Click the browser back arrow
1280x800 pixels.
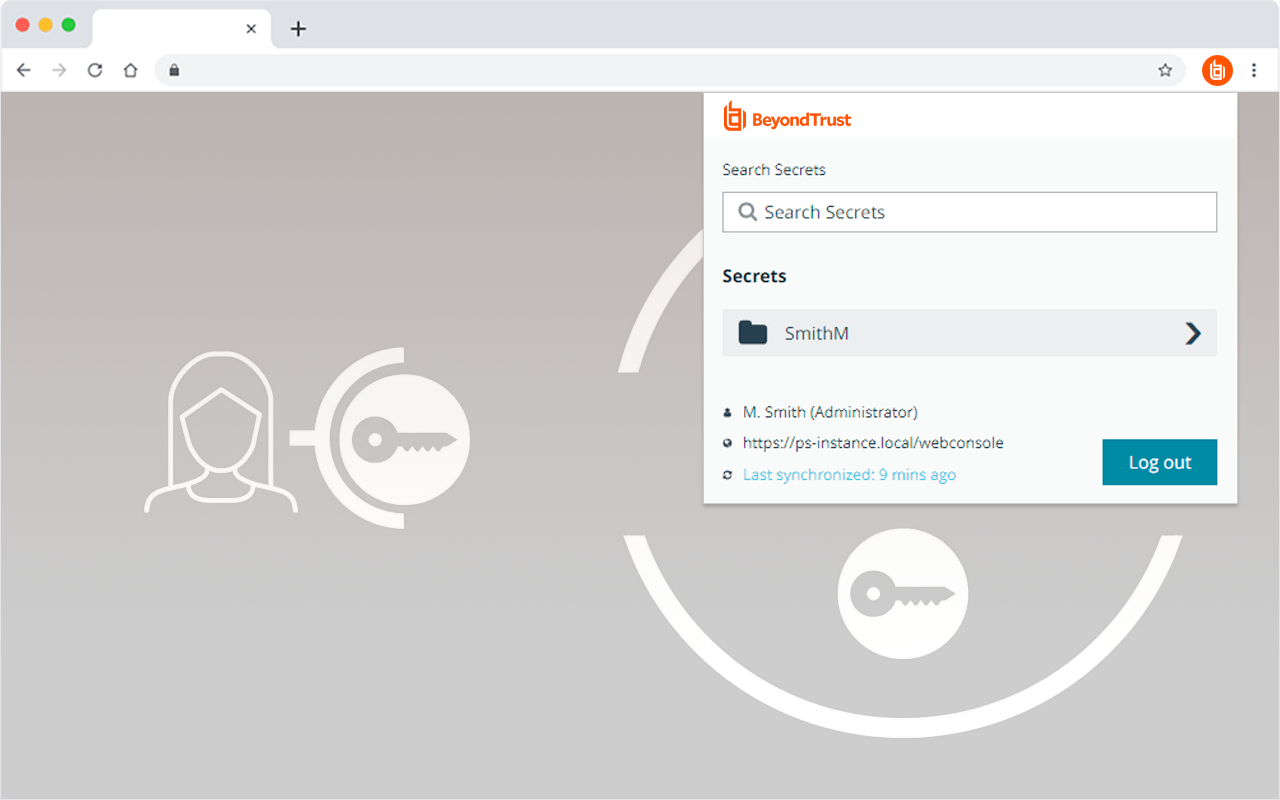coord(24,70)
